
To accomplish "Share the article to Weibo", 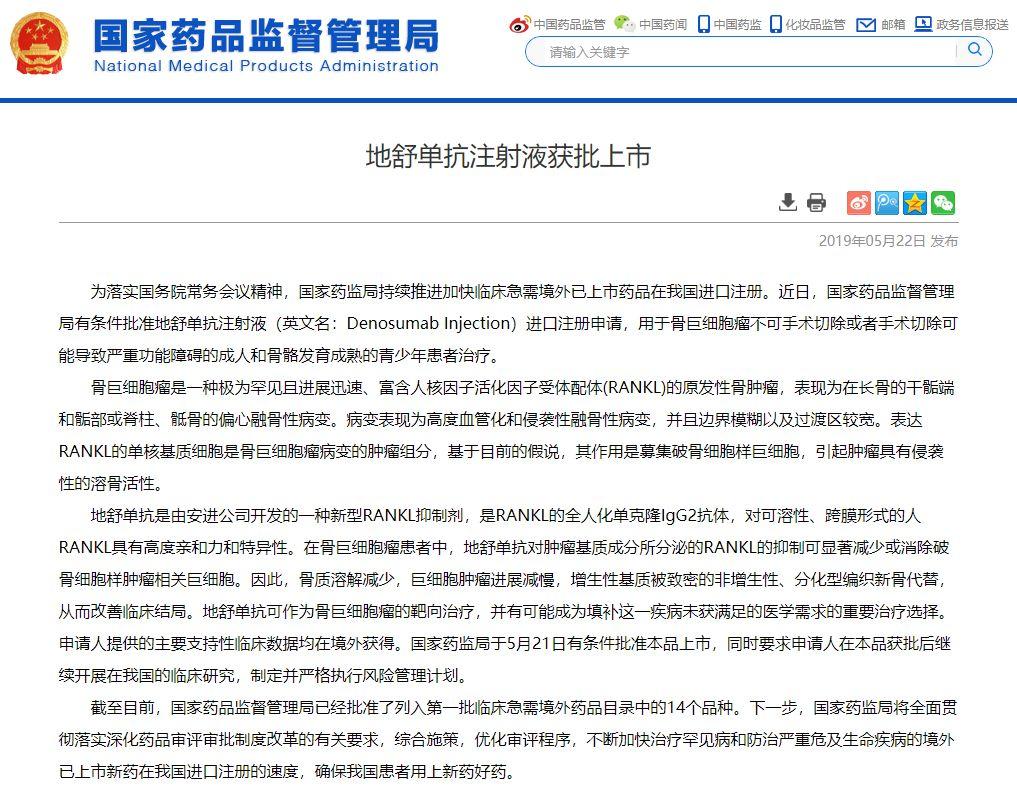I will [x=858, y=202].
